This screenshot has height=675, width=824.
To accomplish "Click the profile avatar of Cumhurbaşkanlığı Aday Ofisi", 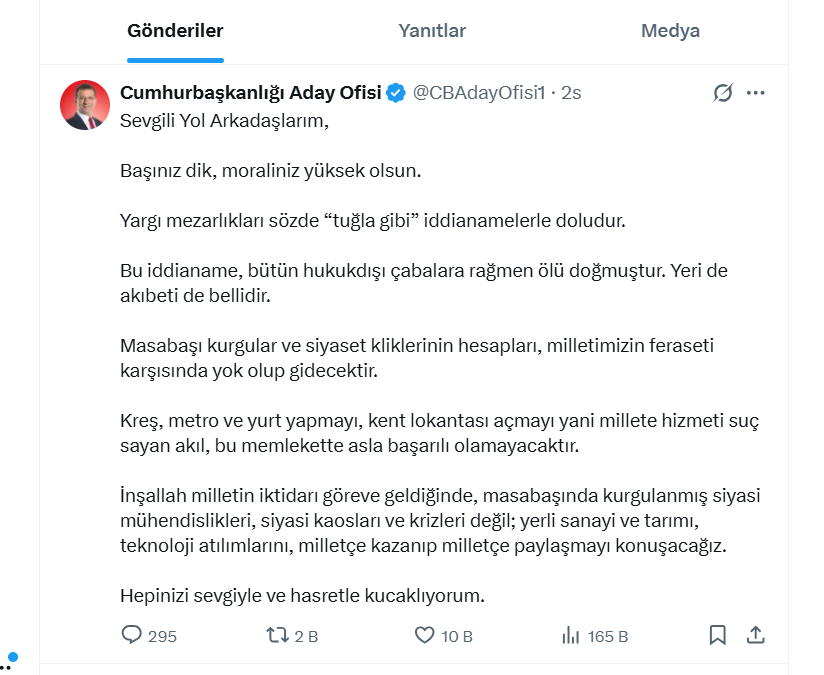I will [x=86, y=103].
